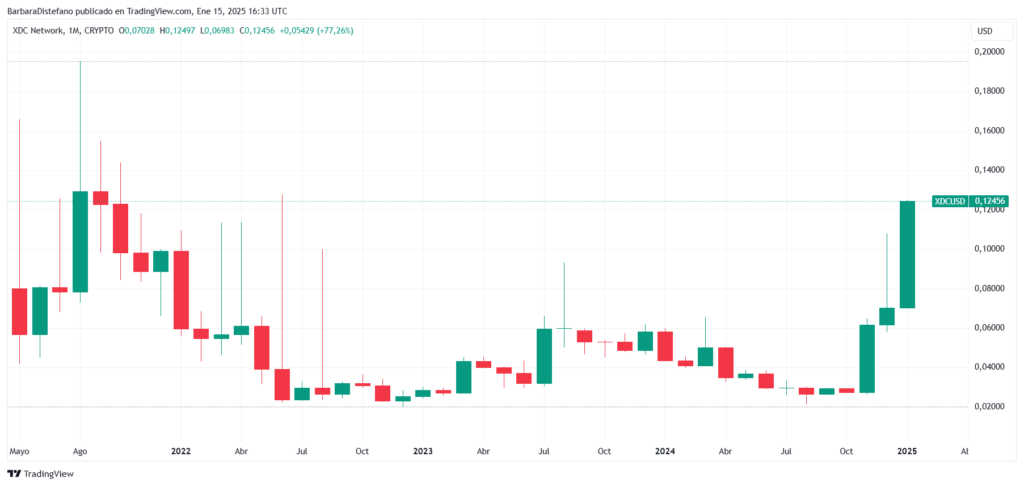1024x486 pixels.
Task: Click the Mayo label on time axis
Action: click(19, 451)
